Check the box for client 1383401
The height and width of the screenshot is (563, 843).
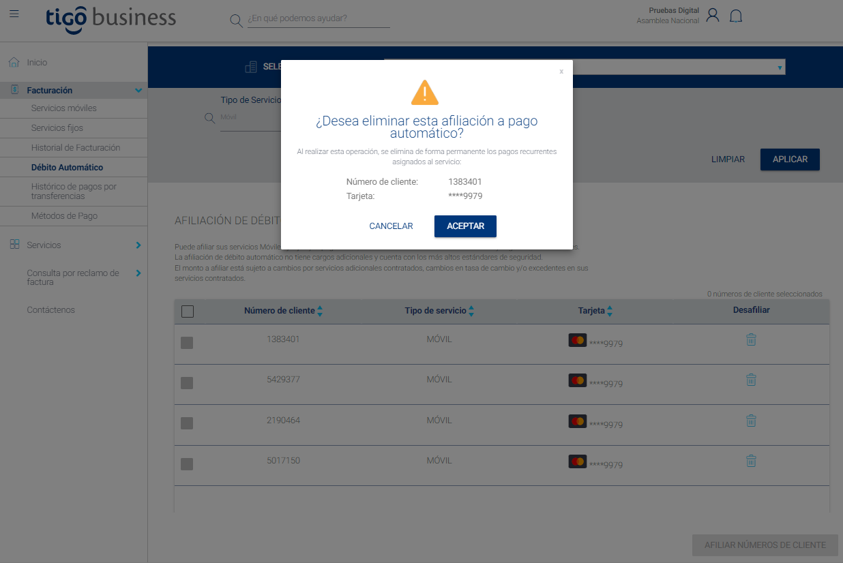click(187, 343)
